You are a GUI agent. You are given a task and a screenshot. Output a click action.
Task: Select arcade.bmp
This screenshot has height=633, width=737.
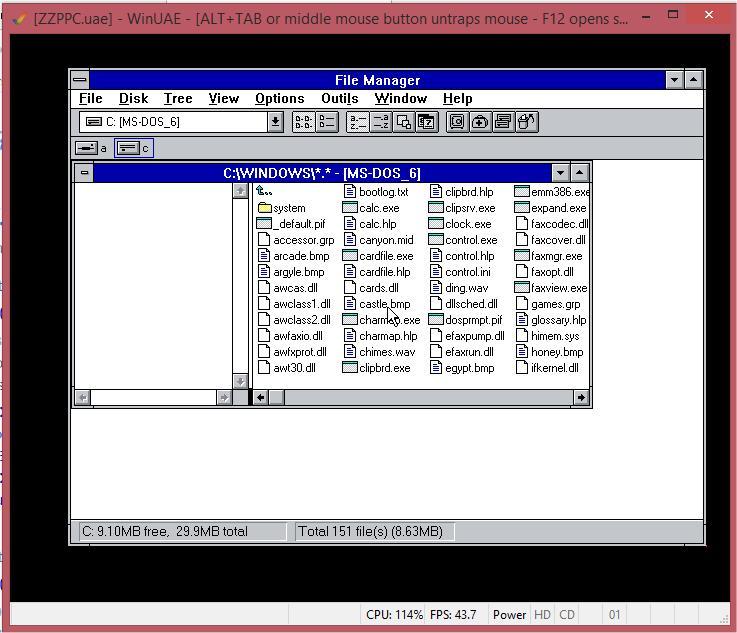point(294,256)
